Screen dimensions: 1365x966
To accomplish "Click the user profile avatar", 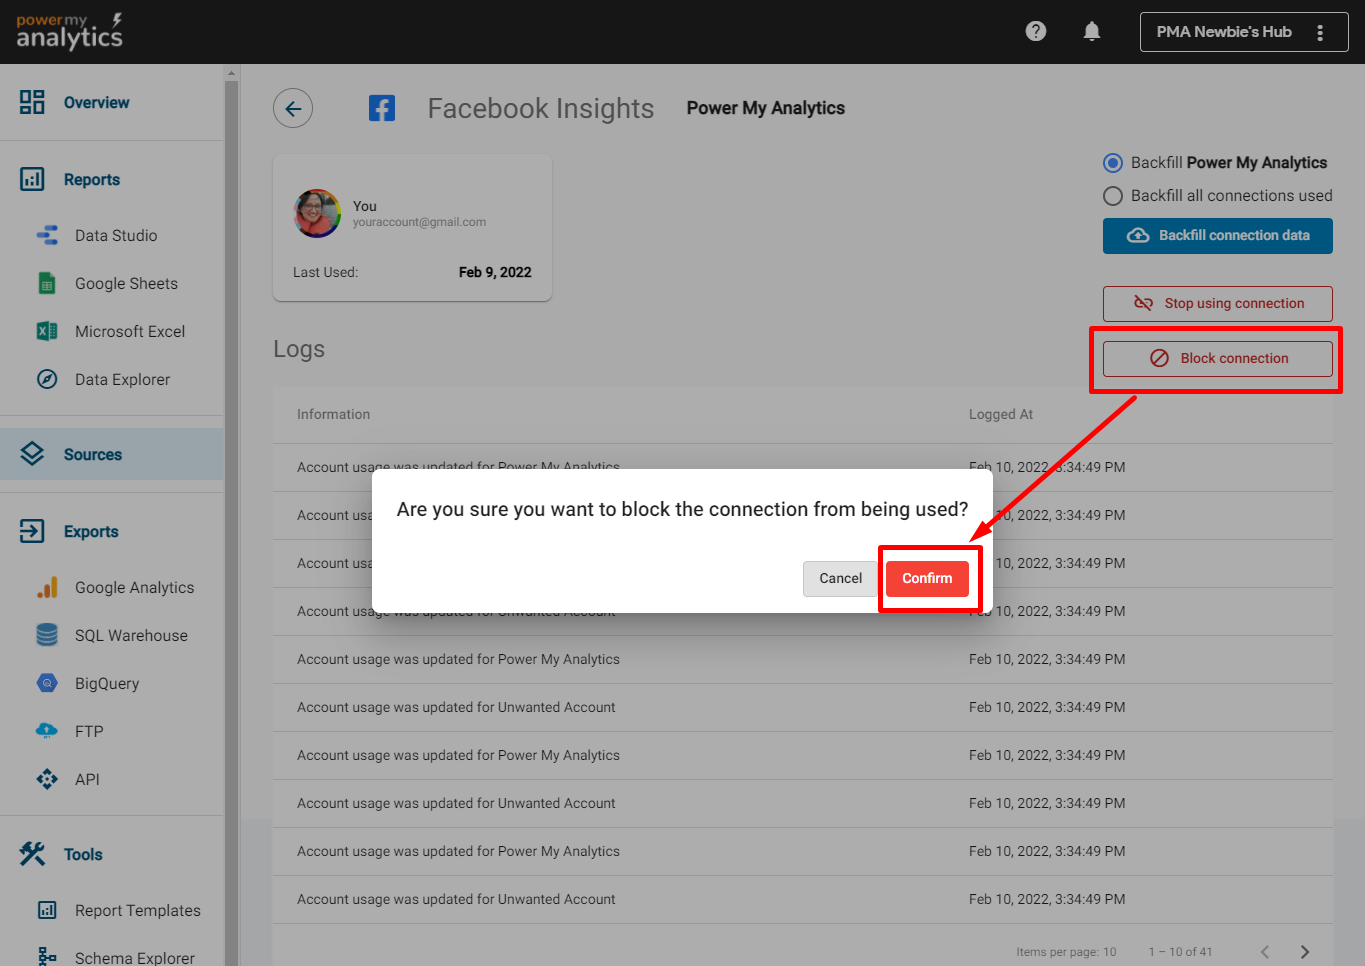I will coord(317,214).
